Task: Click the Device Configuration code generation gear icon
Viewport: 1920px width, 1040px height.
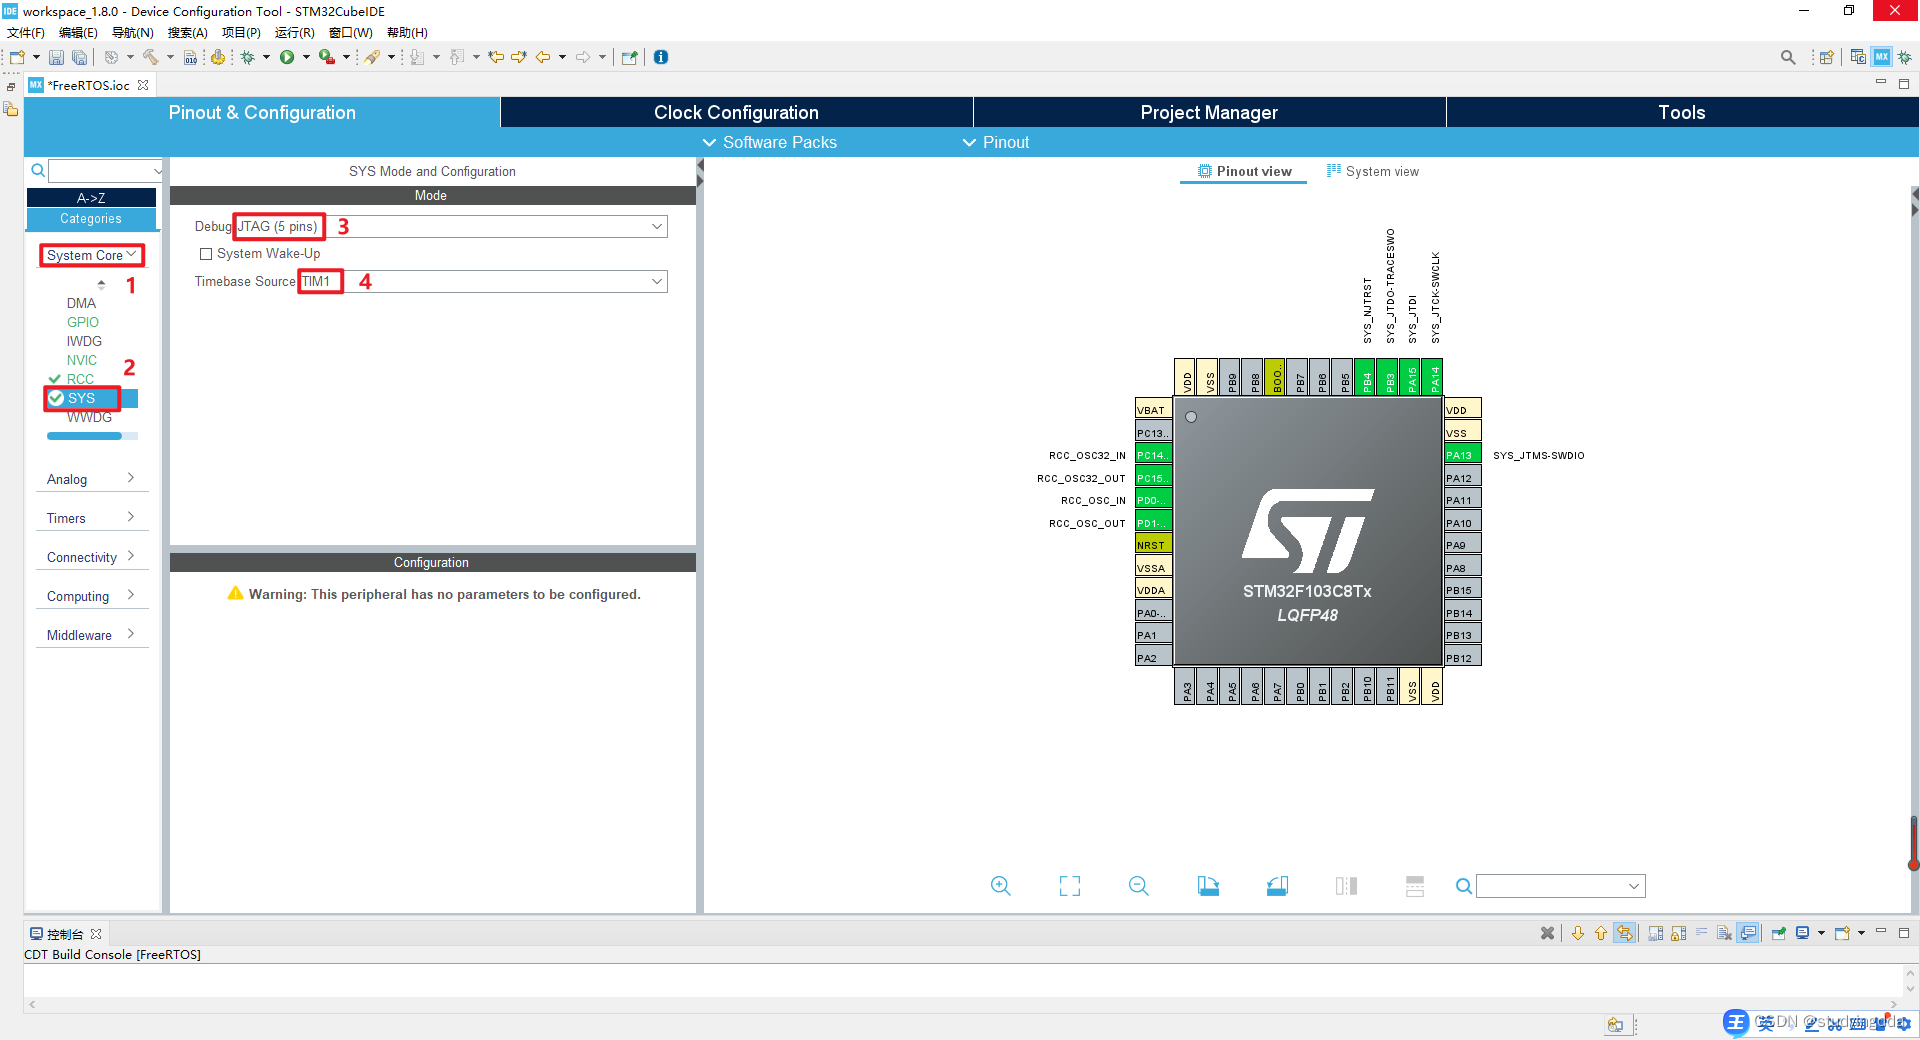Action: pyautogui.click(x=217, y=57)
